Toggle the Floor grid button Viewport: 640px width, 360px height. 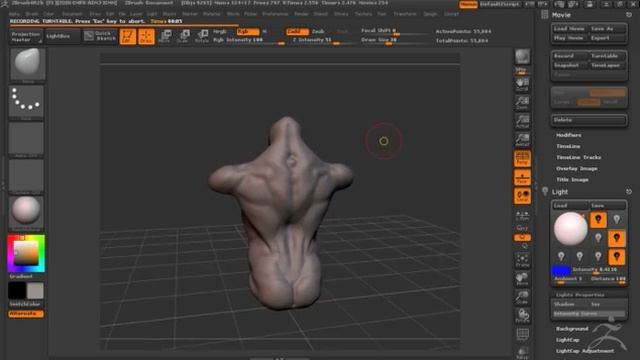point(522,177)
